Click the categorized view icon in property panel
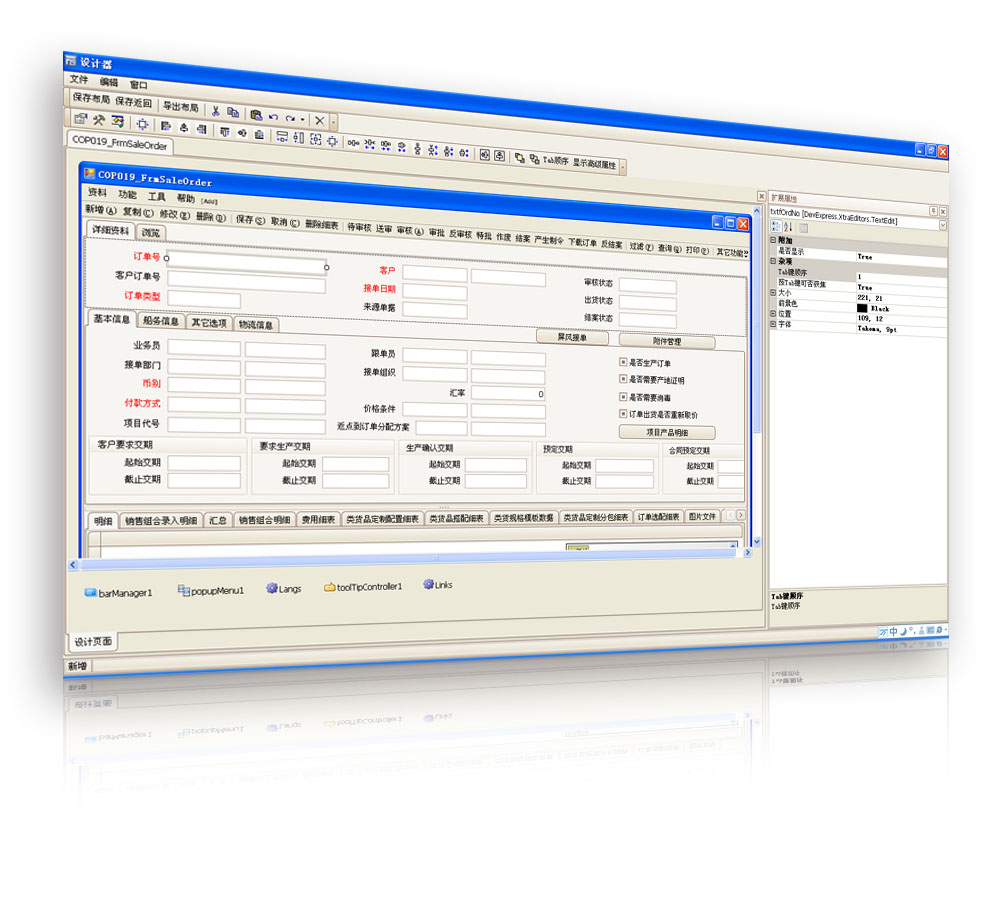The width and height of the screenshot is (1000, 916). coord(775,227)
